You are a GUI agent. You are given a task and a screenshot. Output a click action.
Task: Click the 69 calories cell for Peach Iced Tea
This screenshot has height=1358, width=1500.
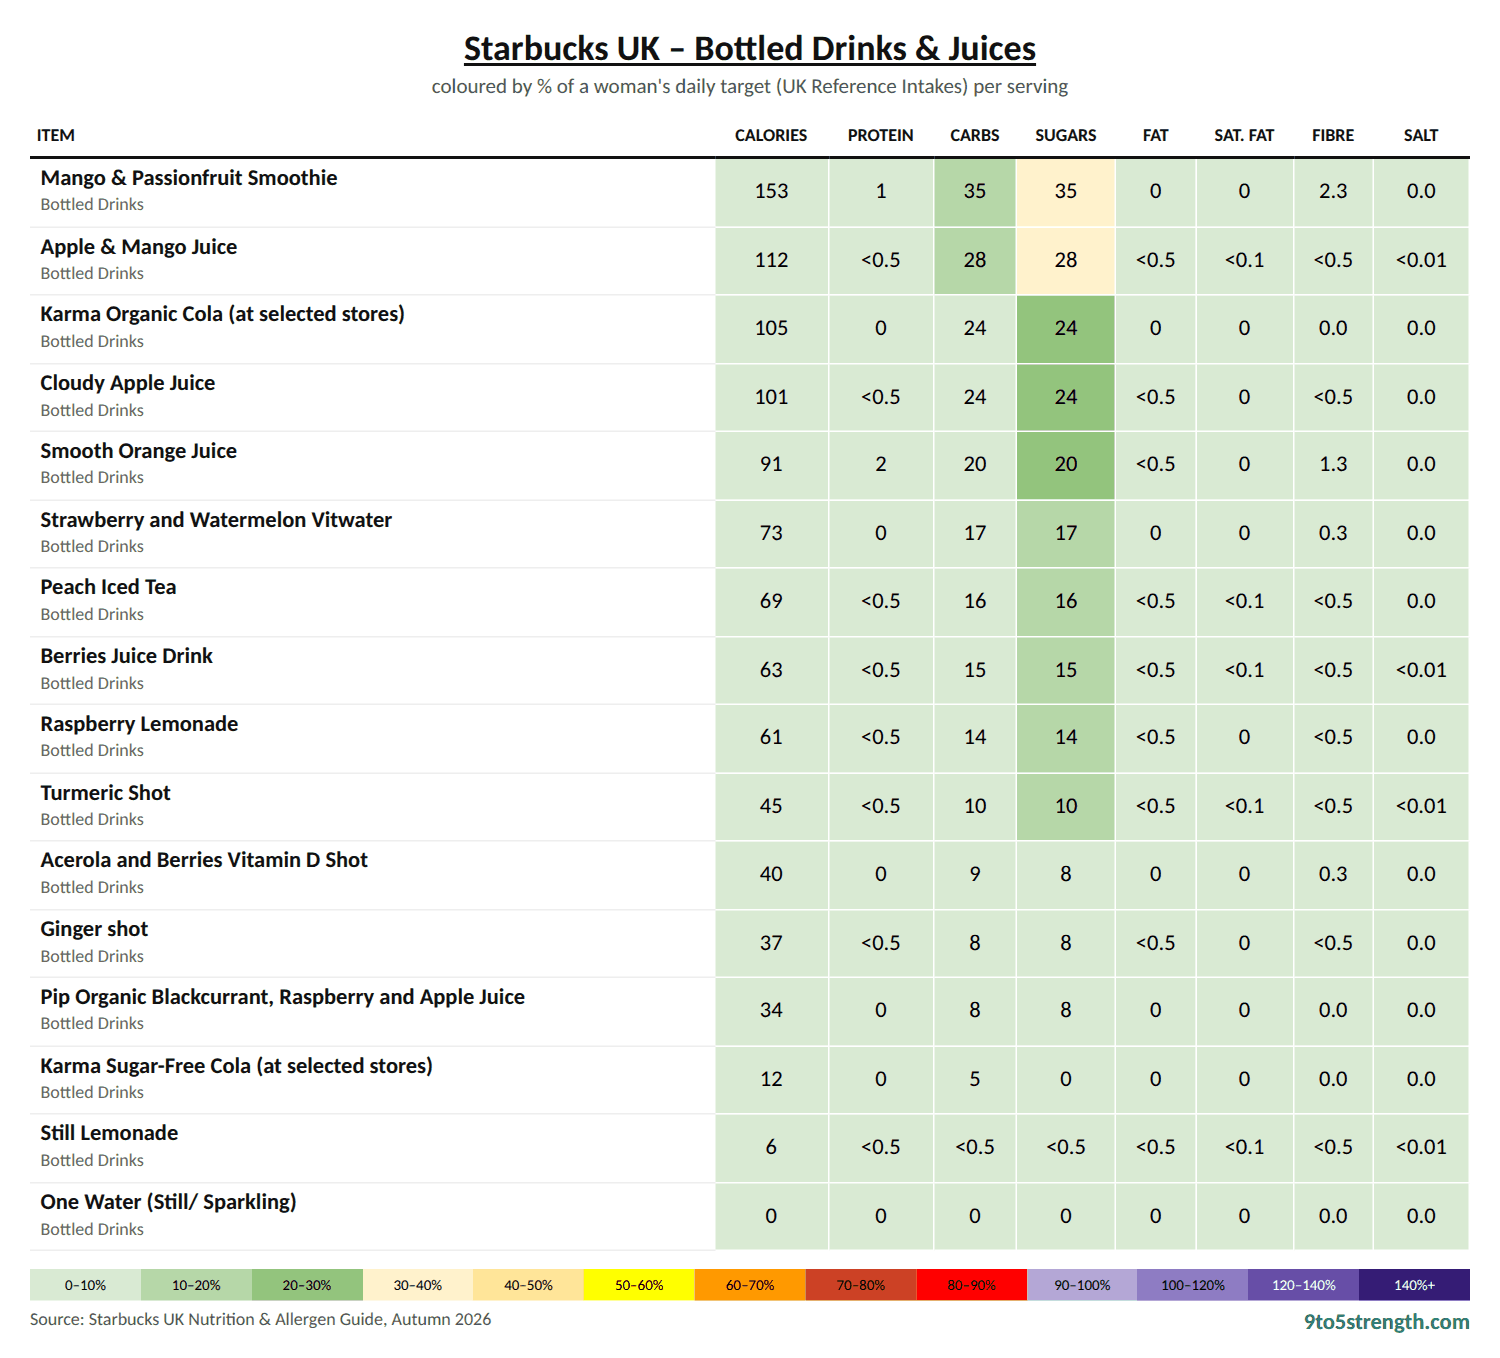tap(771, 601)
